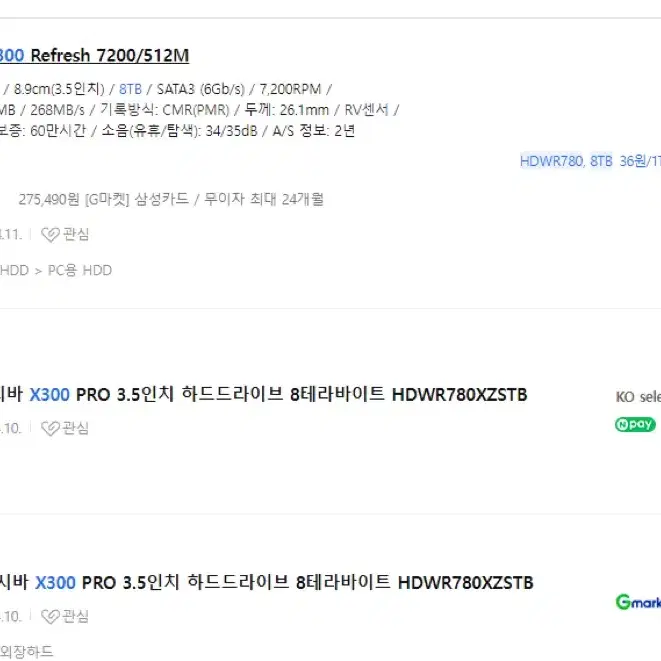This screenshot has width=661, height=661.
Task: Select the blue 8TB capacity spec link
Action: click(130, 89)
